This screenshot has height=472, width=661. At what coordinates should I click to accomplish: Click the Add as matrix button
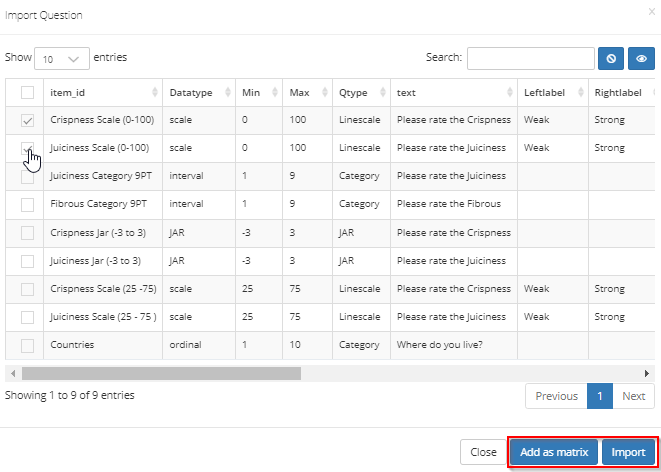click(x=554, y=452)
